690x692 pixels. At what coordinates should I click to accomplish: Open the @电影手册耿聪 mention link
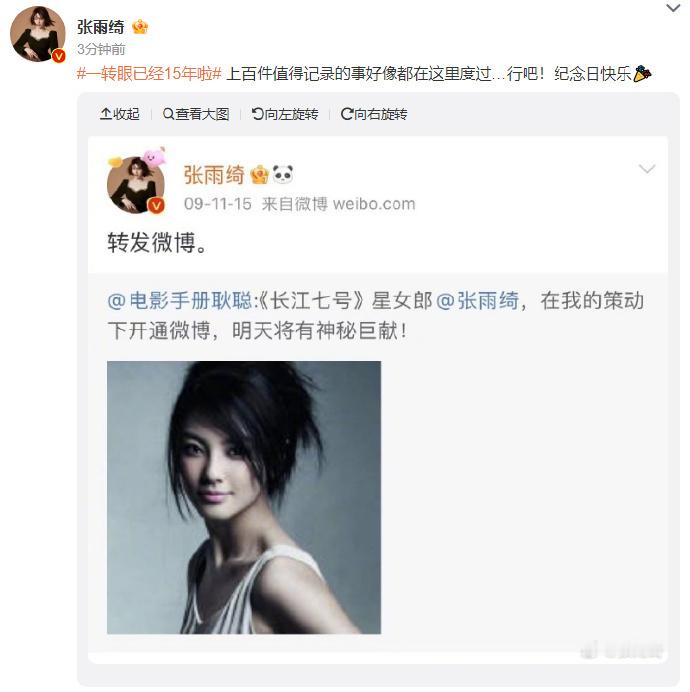coord(179,301)
